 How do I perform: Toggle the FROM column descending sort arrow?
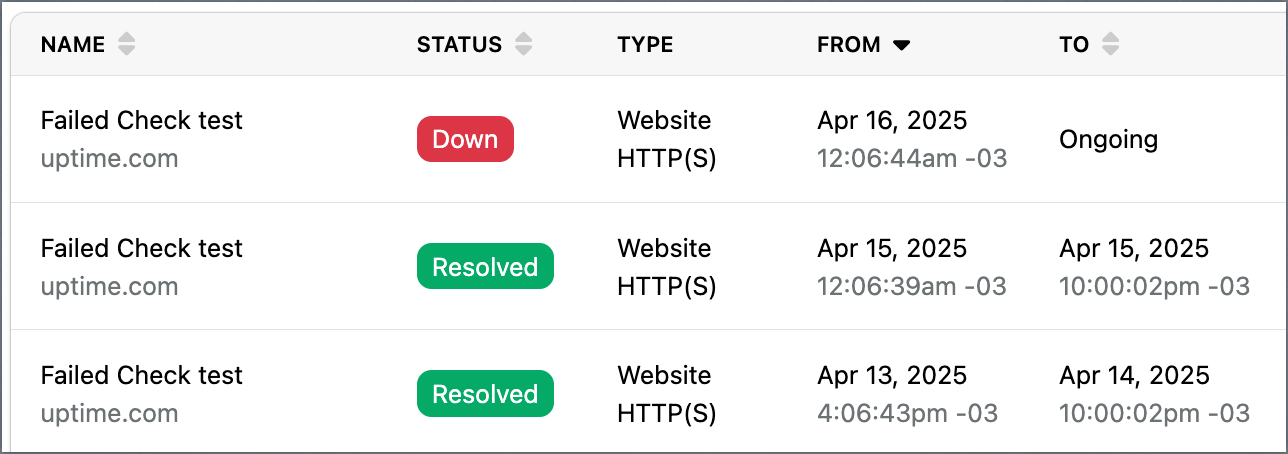click(x=902, y=45)
